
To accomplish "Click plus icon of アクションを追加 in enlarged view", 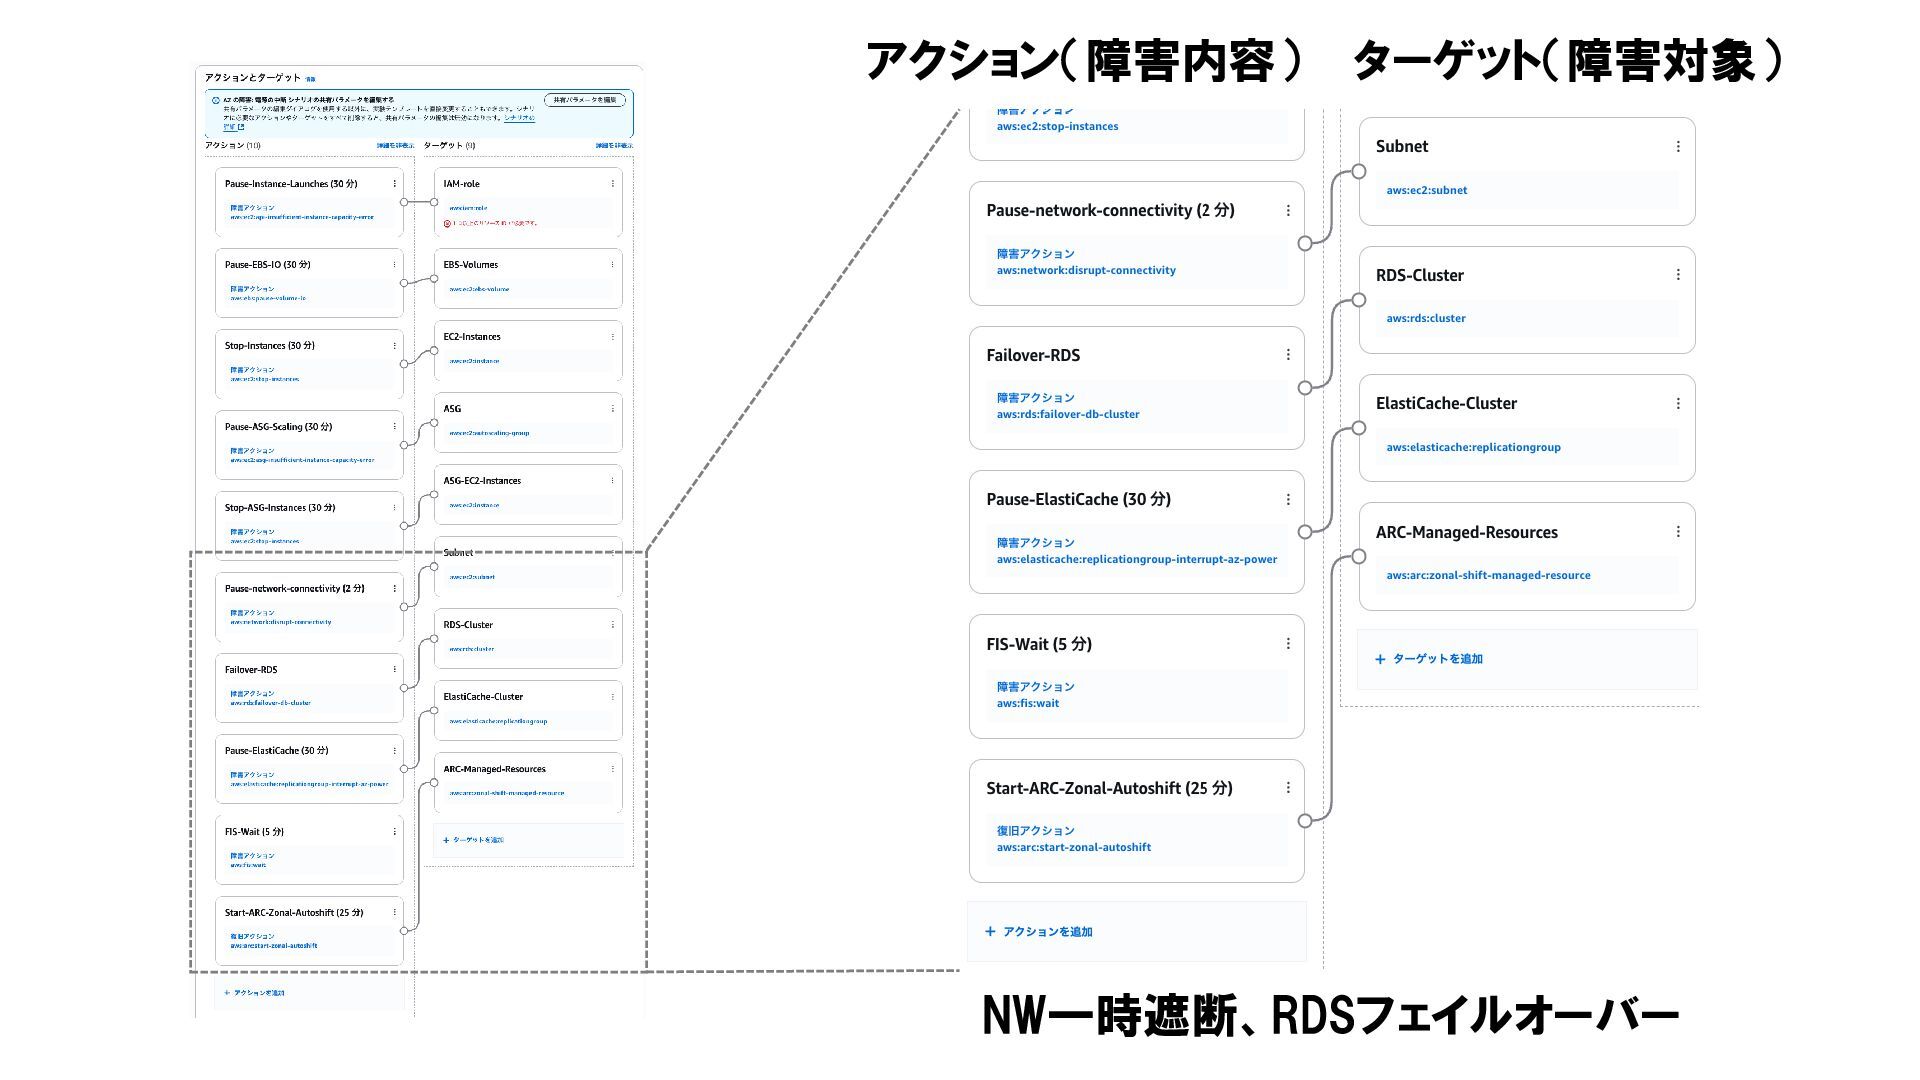I will click(x=990, y=931).
